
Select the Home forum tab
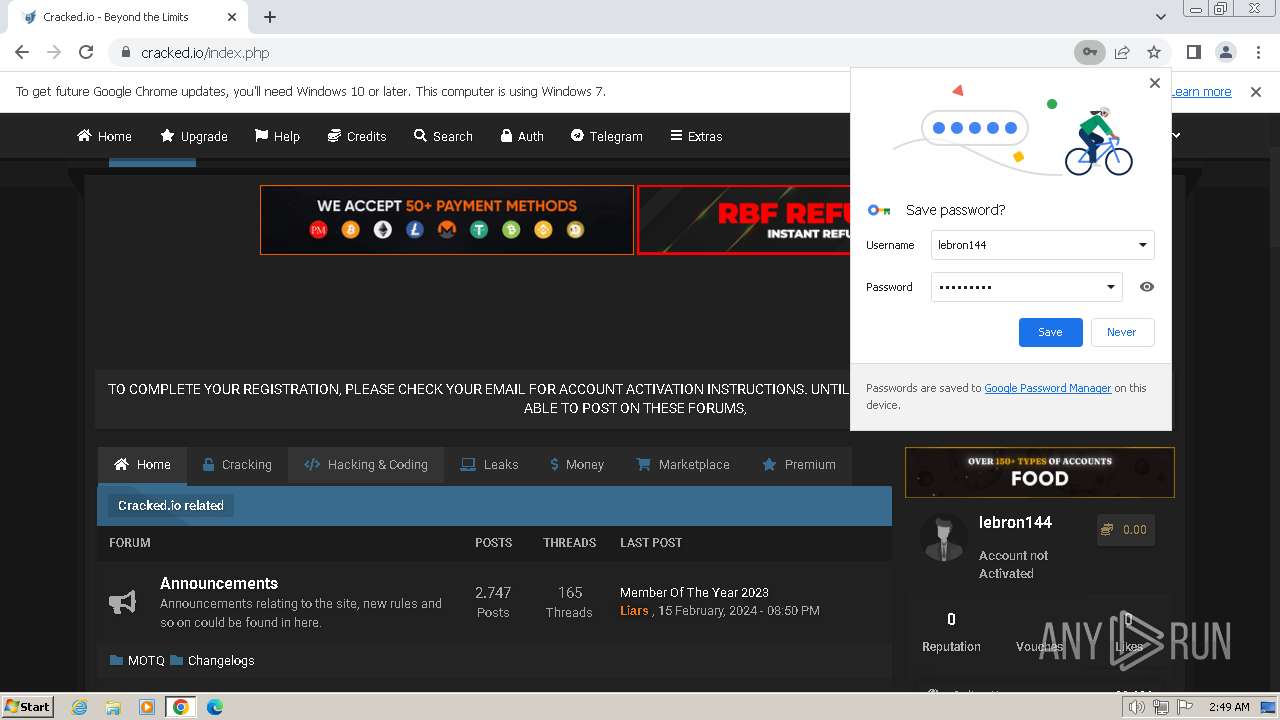[x=142, y=465]
